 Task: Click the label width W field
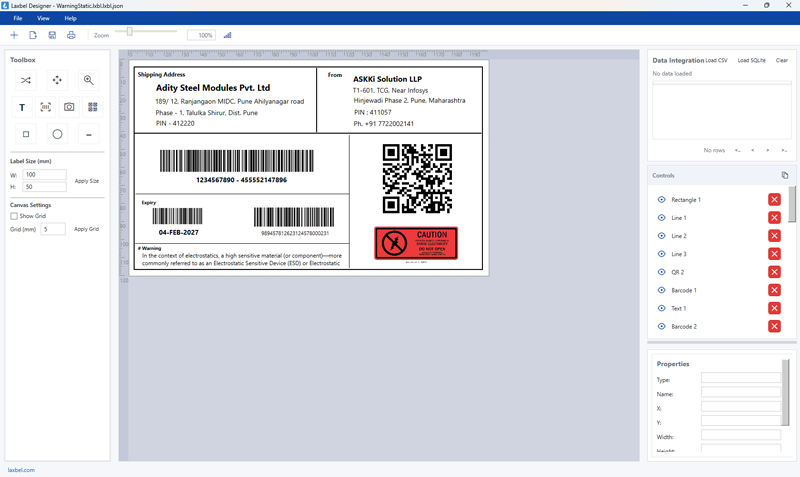tap(44, 174)
